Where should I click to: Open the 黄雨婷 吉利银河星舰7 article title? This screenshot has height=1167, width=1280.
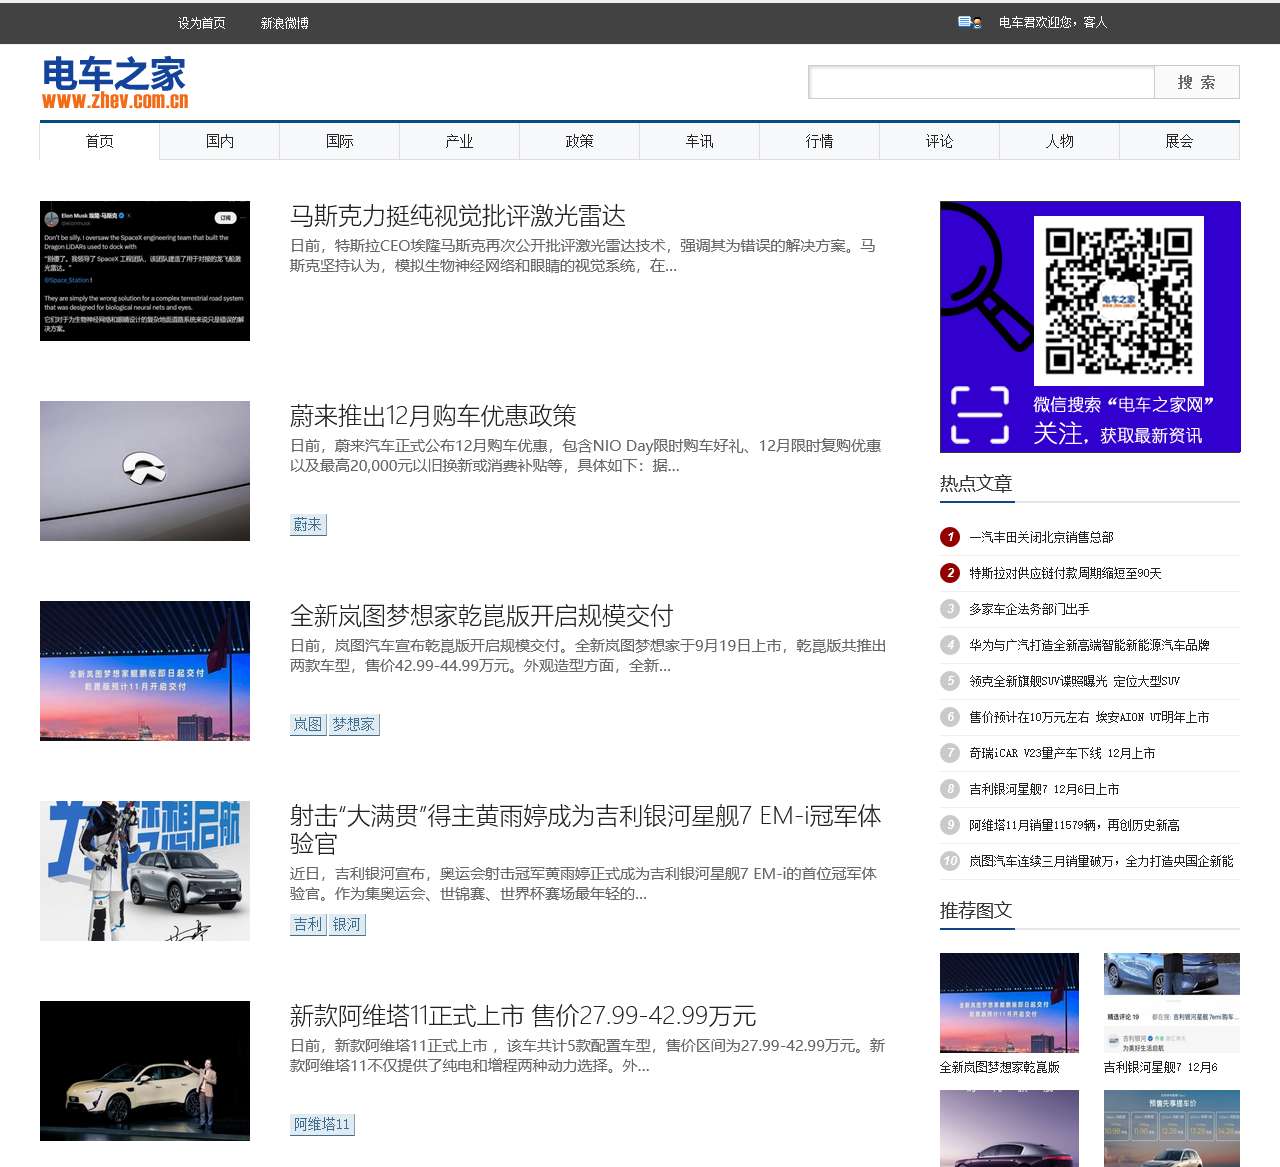(585, 830)
